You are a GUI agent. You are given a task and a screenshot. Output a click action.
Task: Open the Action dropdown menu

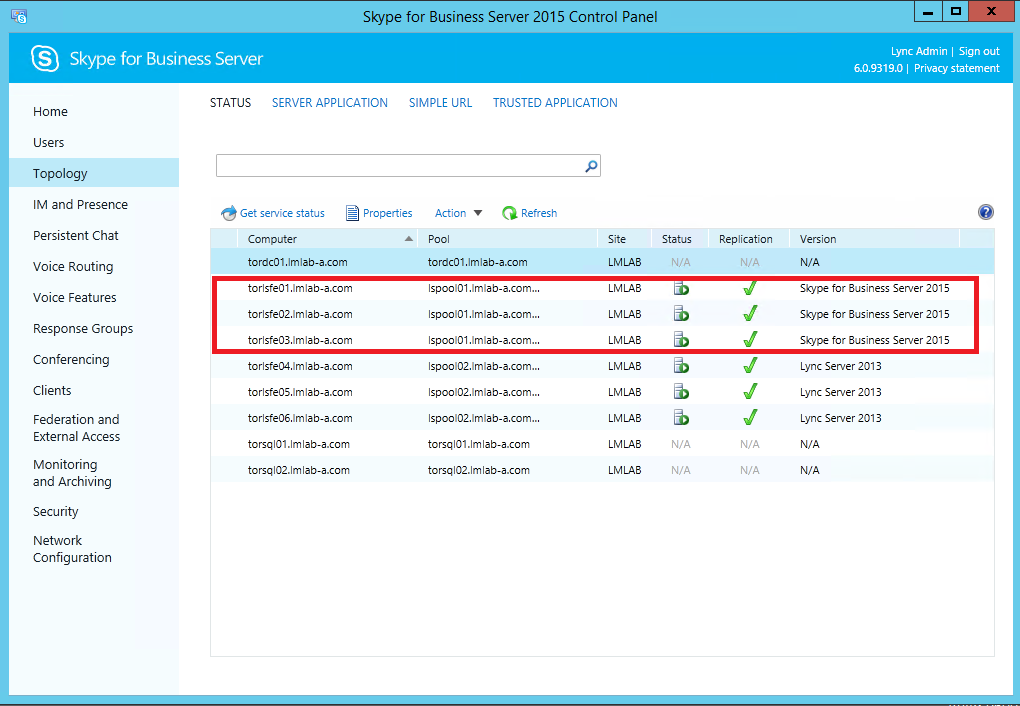(x=458, y=212)
